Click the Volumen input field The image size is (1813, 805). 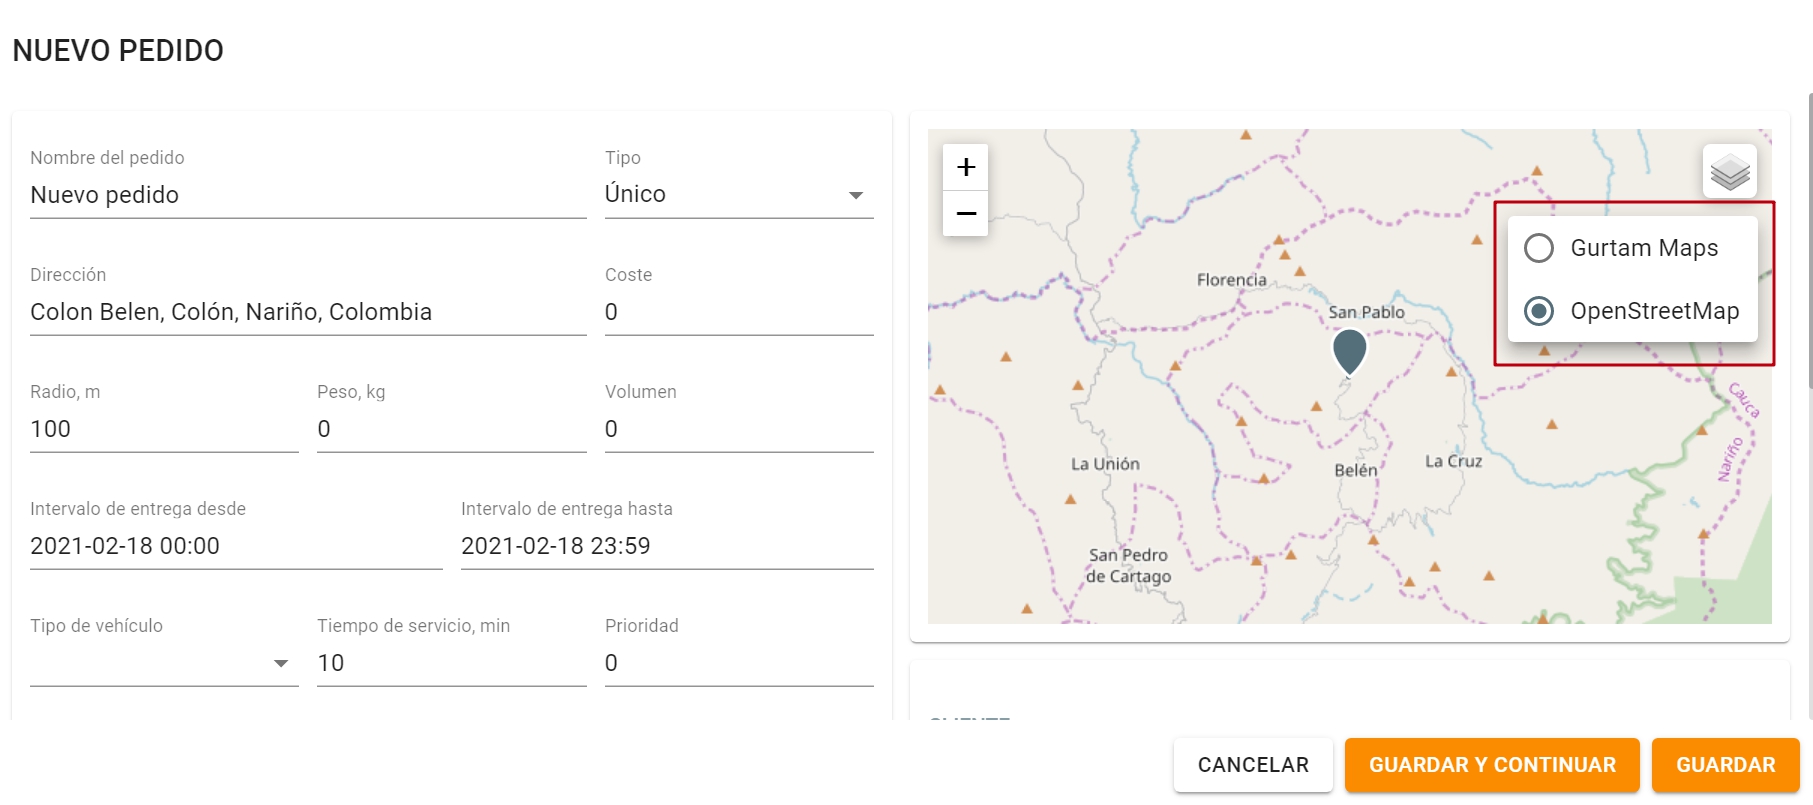(738, 429)
